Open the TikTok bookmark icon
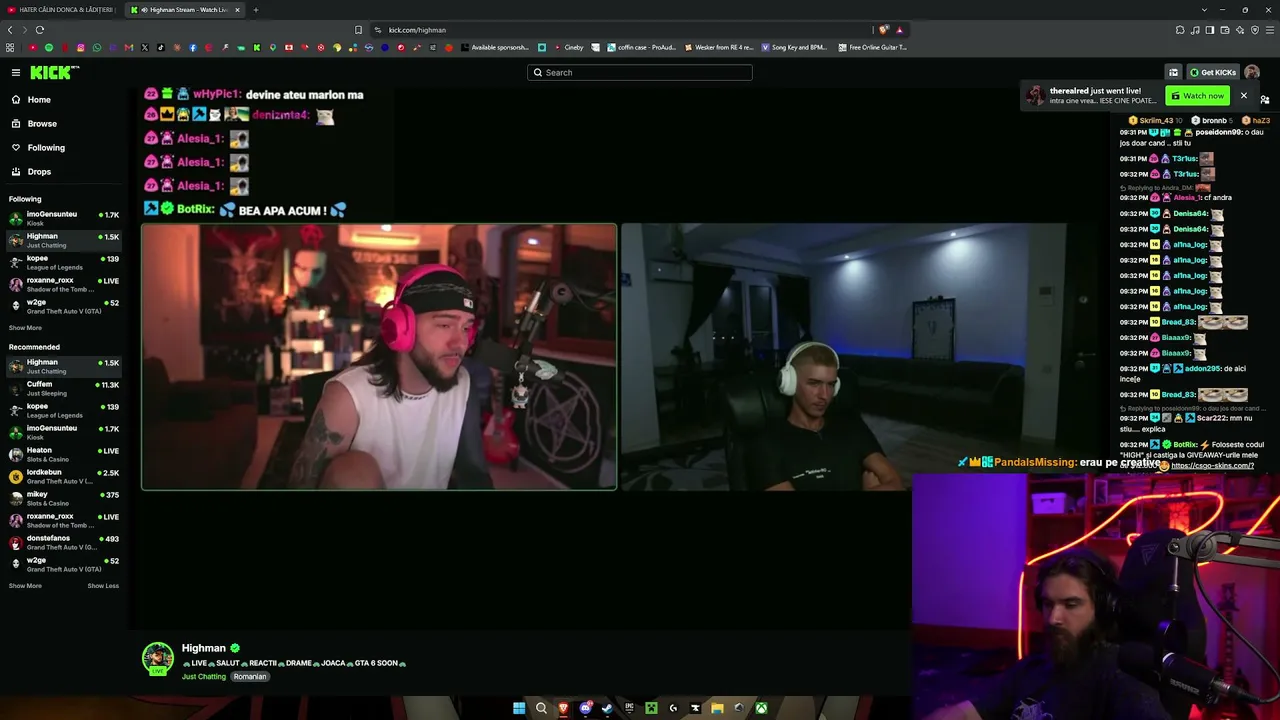The image size is (1280, 720). coord(160,47)
